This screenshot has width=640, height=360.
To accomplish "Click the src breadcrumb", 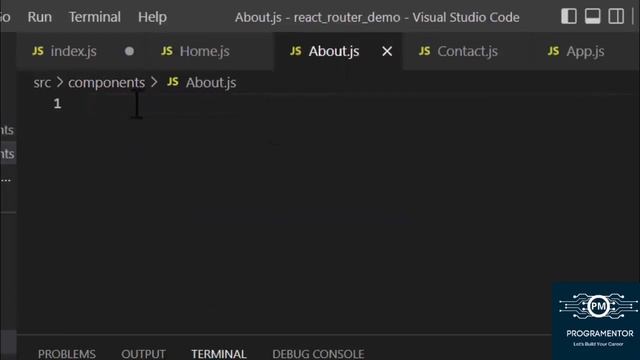I will tap(42, 83).
